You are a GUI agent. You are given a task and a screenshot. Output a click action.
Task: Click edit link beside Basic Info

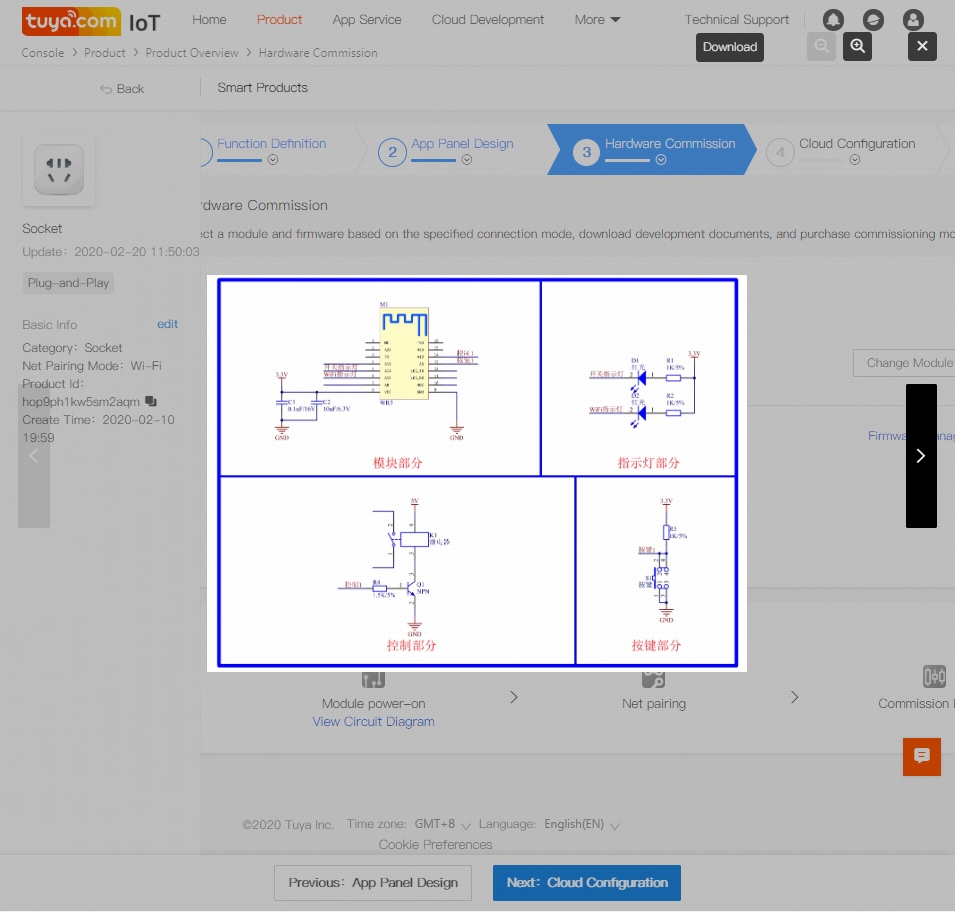[167, 324]
